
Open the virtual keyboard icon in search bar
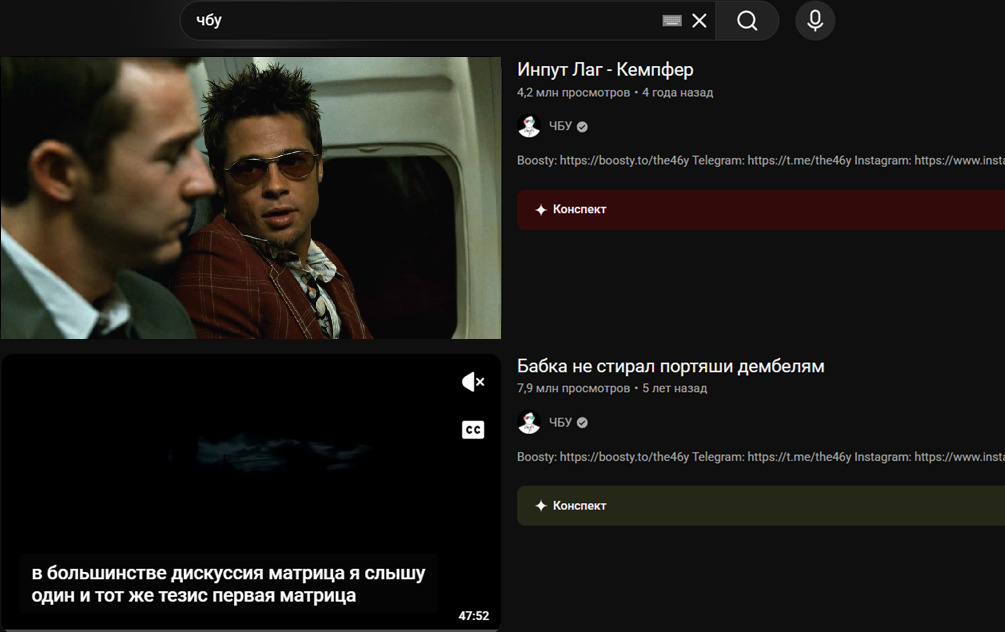672,21
